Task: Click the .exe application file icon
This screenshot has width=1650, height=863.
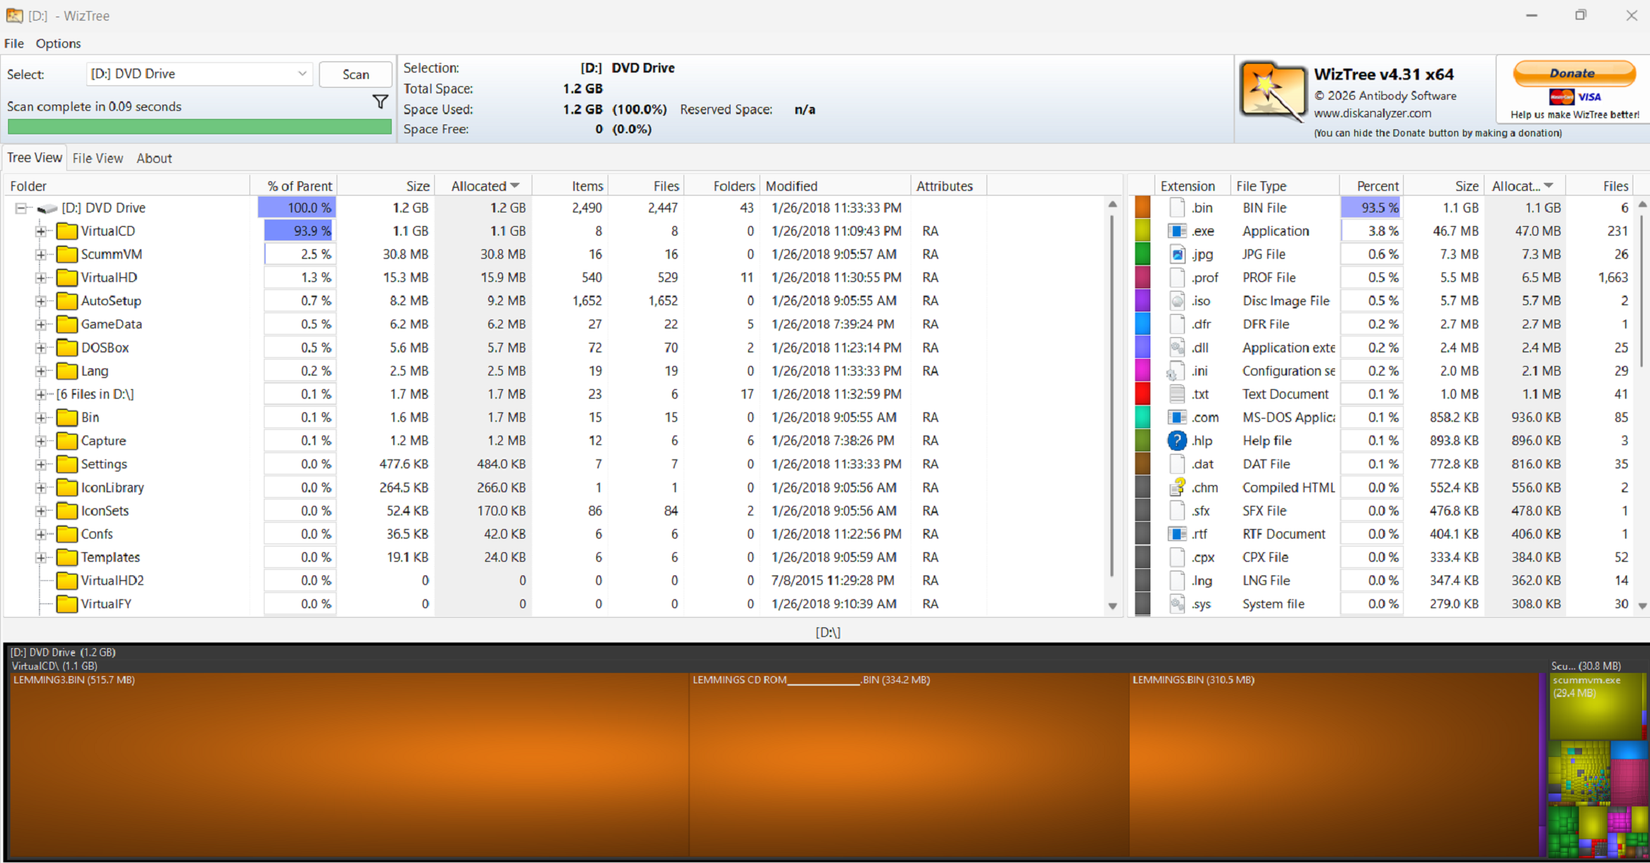Action: click(x=1177, y=231)
